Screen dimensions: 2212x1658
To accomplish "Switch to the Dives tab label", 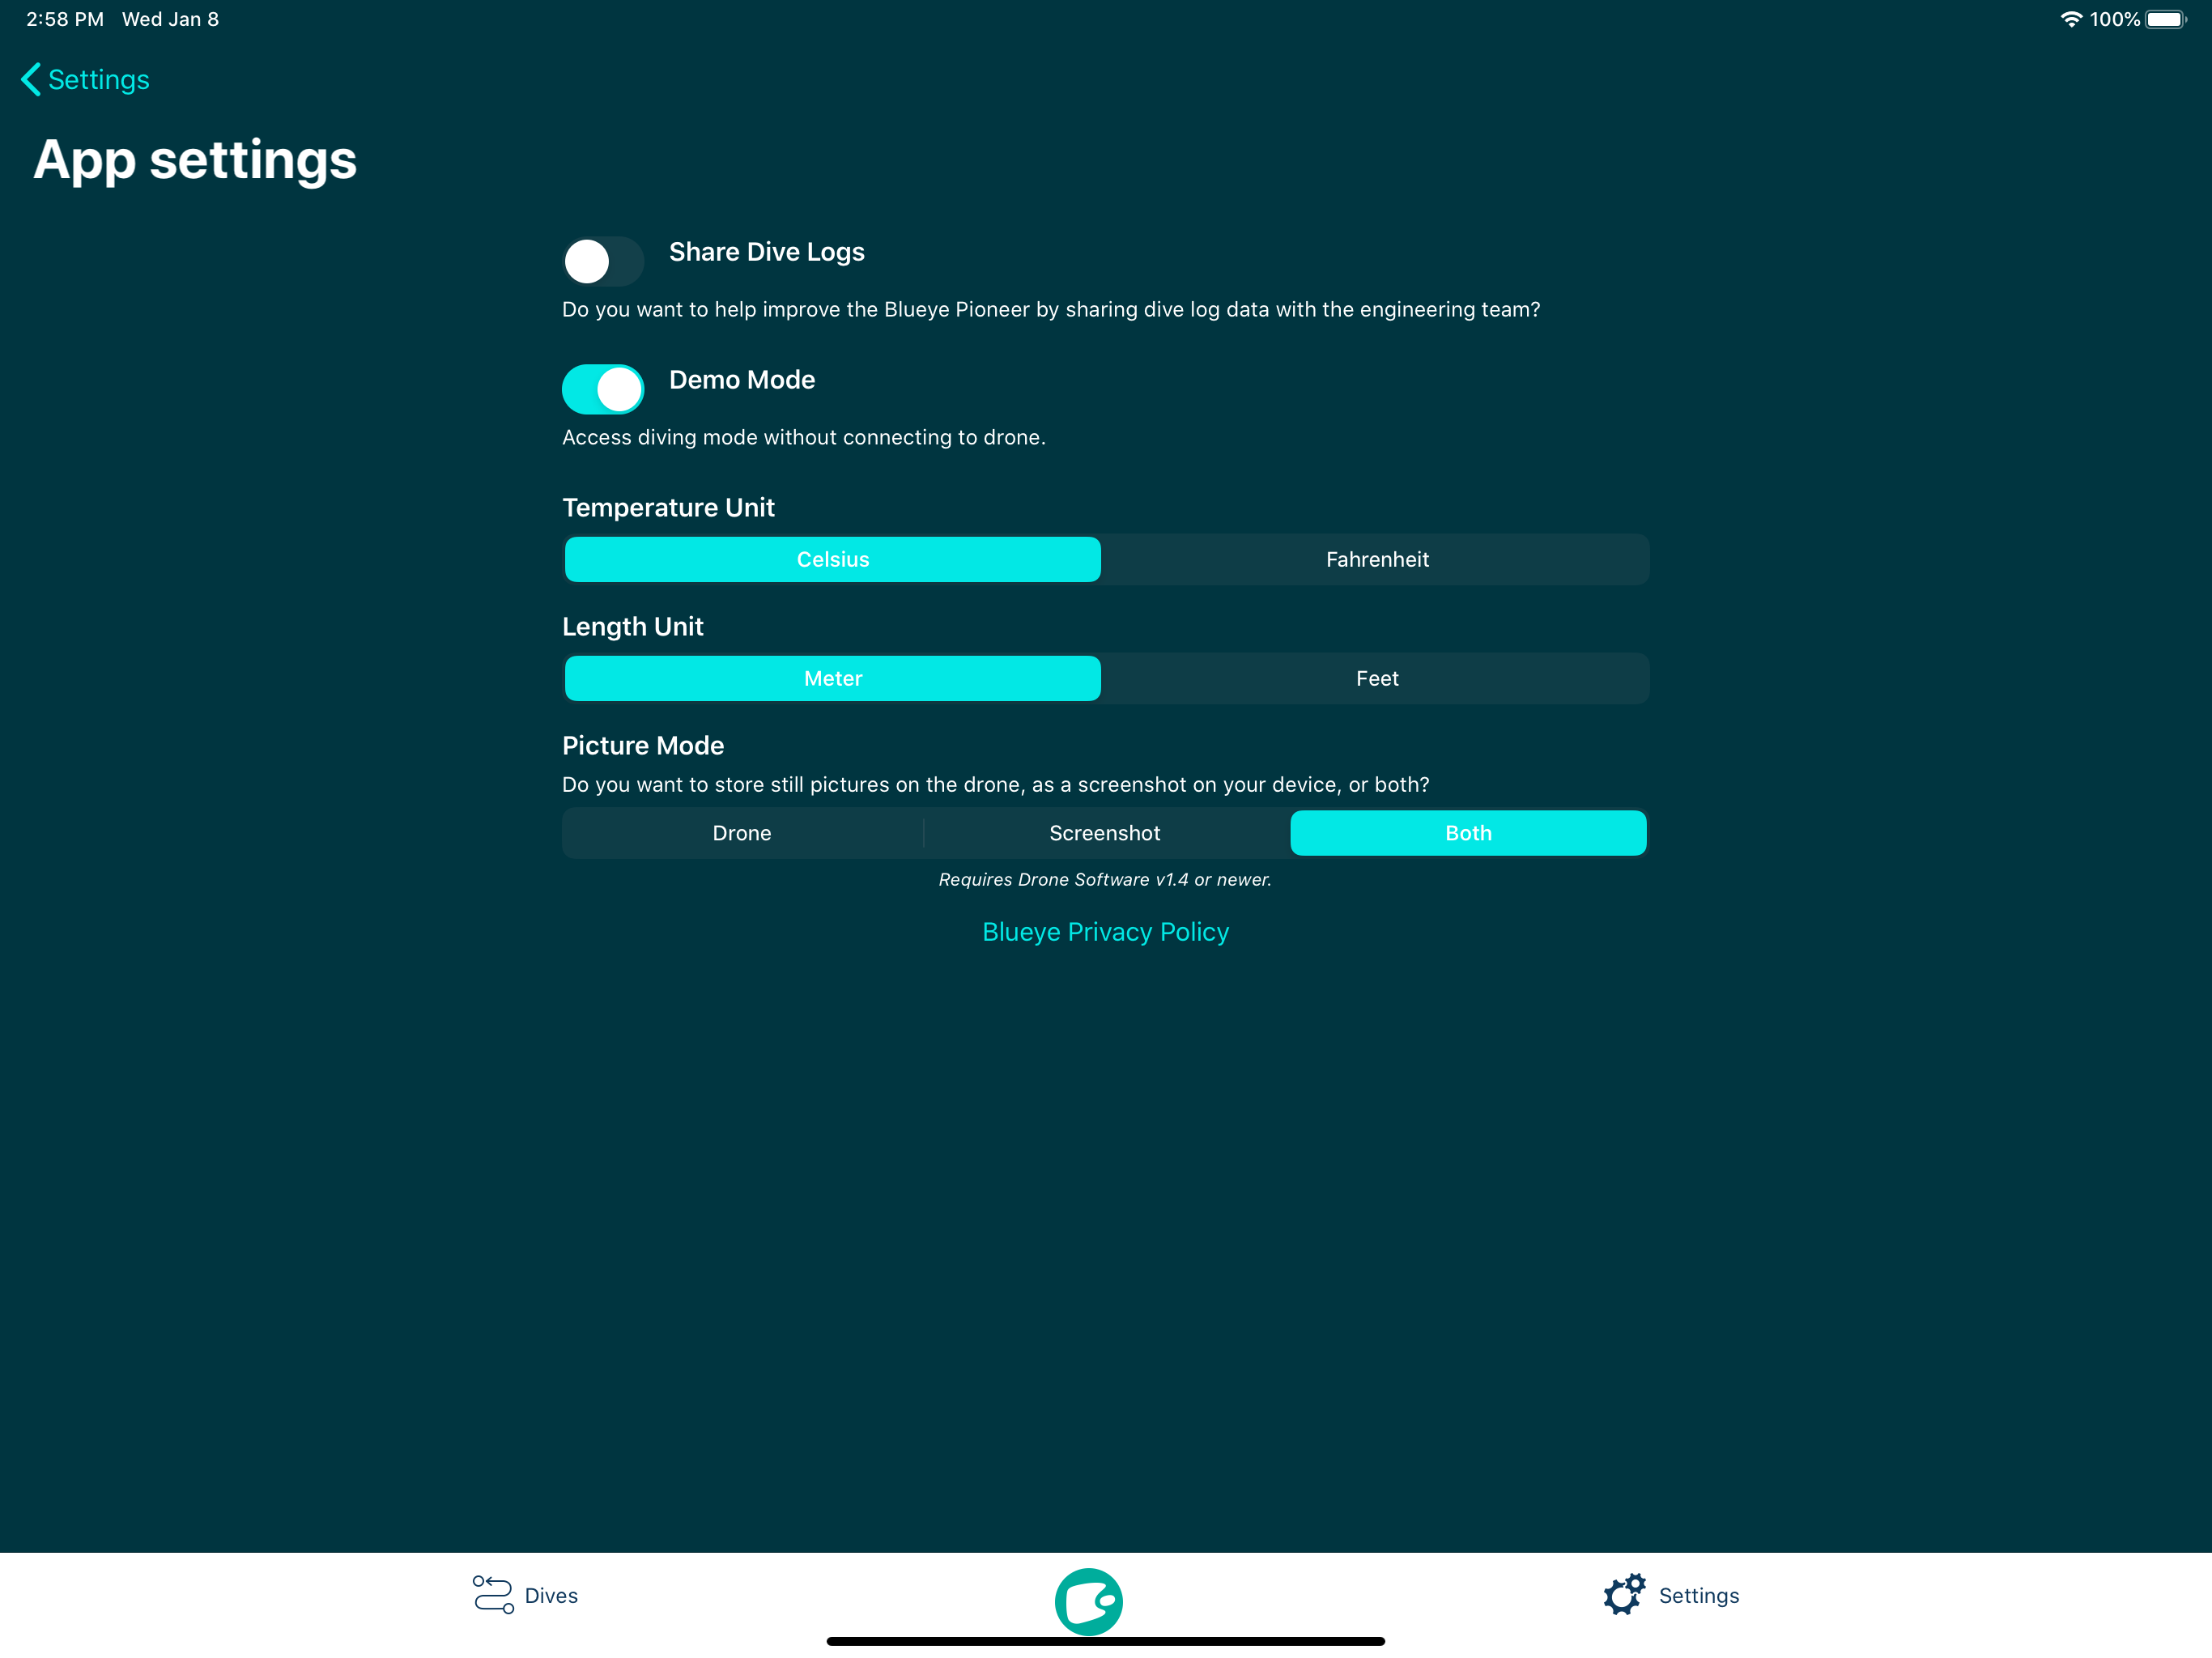I will click(x=551, y=1595).
